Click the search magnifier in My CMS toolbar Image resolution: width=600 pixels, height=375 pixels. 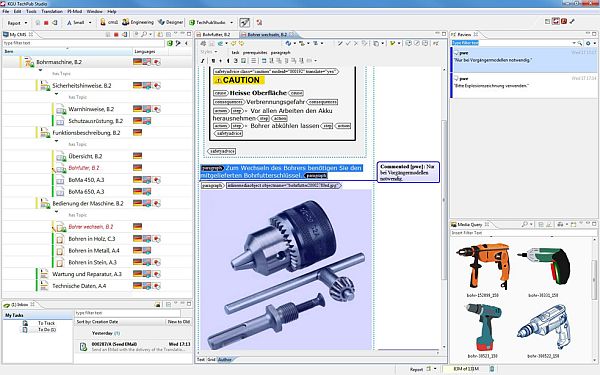[x=143, y=34]
